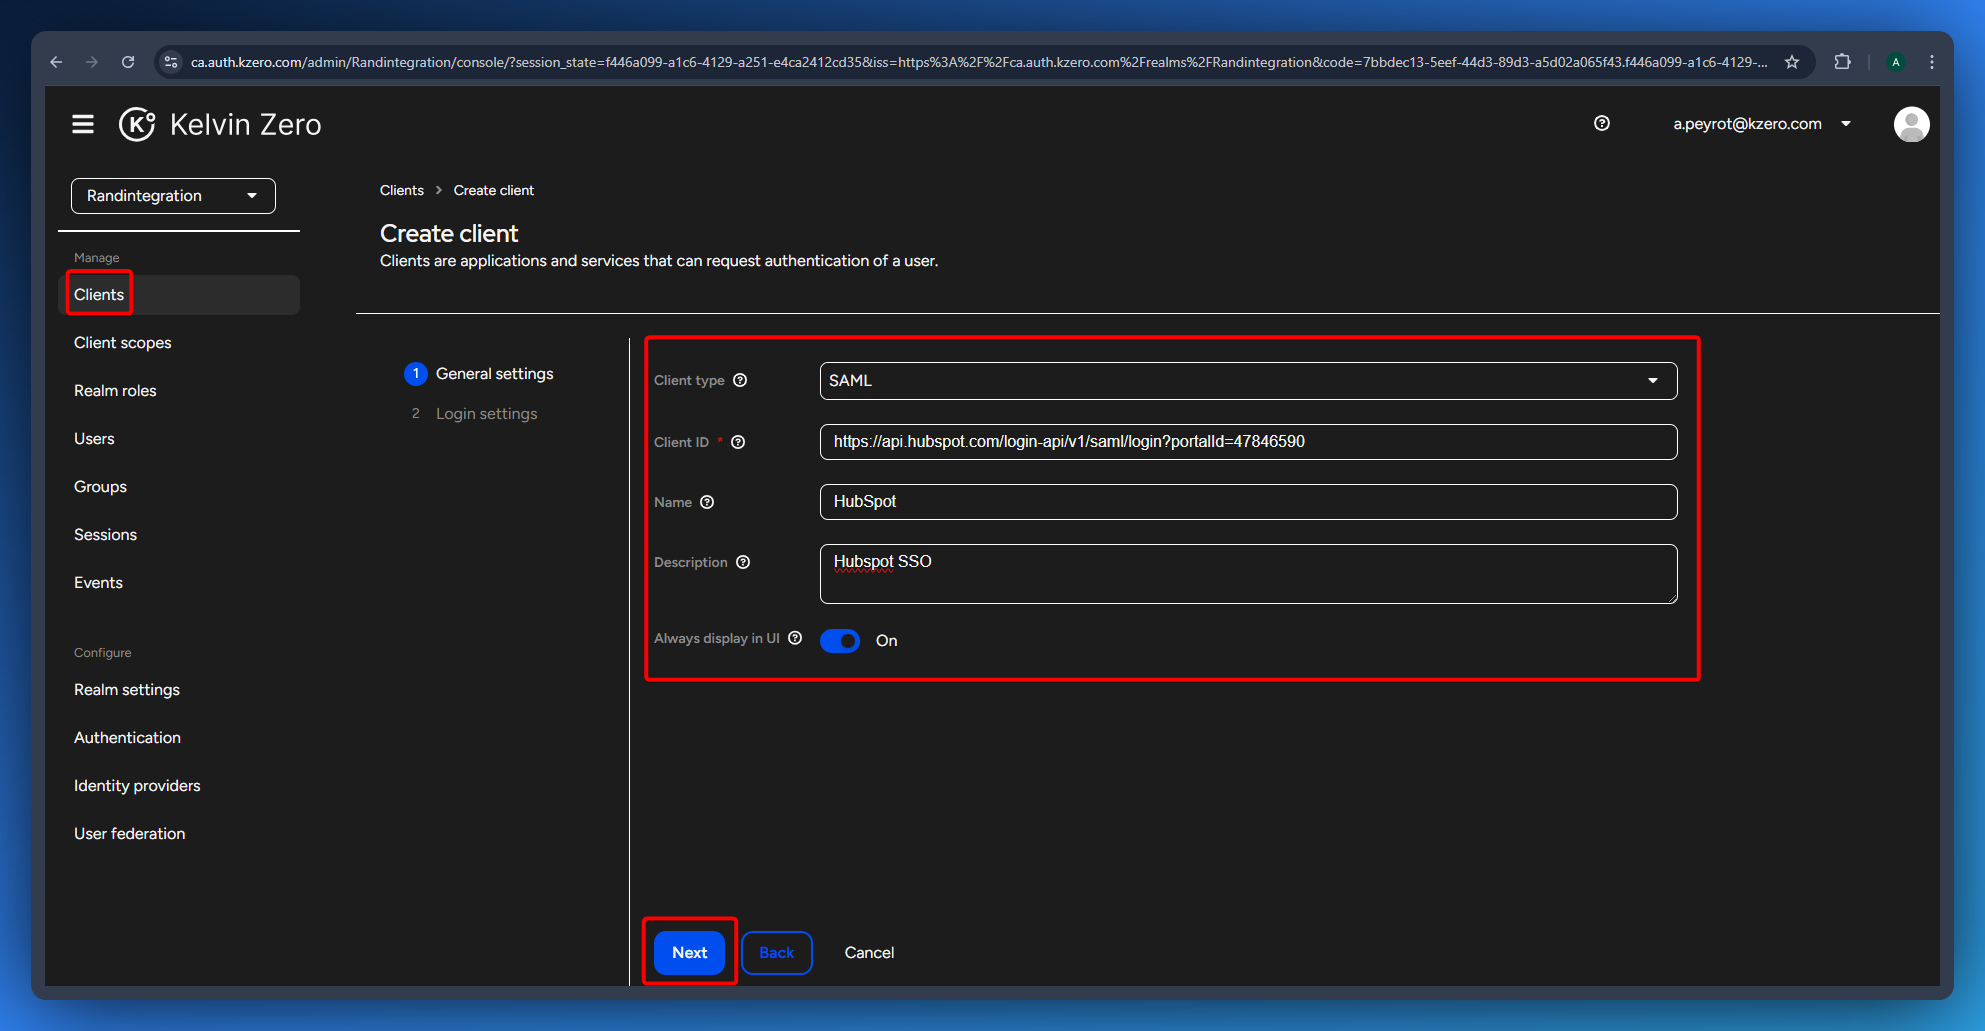The image size is (1985, 1031).
Task: Click the Description help icon
Action: (743, 562)
